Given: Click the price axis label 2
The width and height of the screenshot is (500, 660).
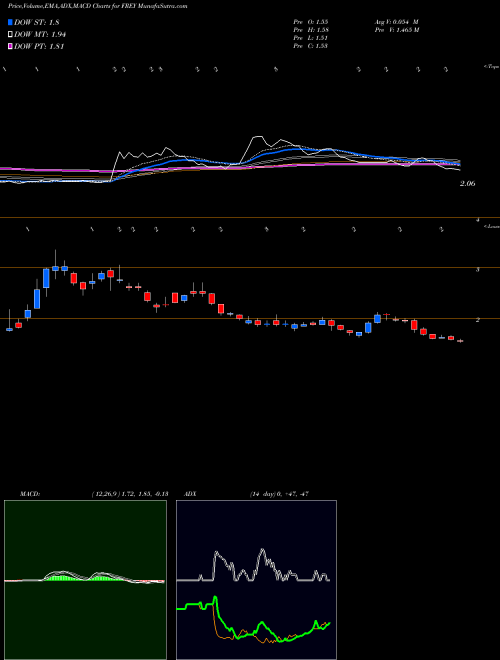Looking at the screenshot, I should point(478,320).
